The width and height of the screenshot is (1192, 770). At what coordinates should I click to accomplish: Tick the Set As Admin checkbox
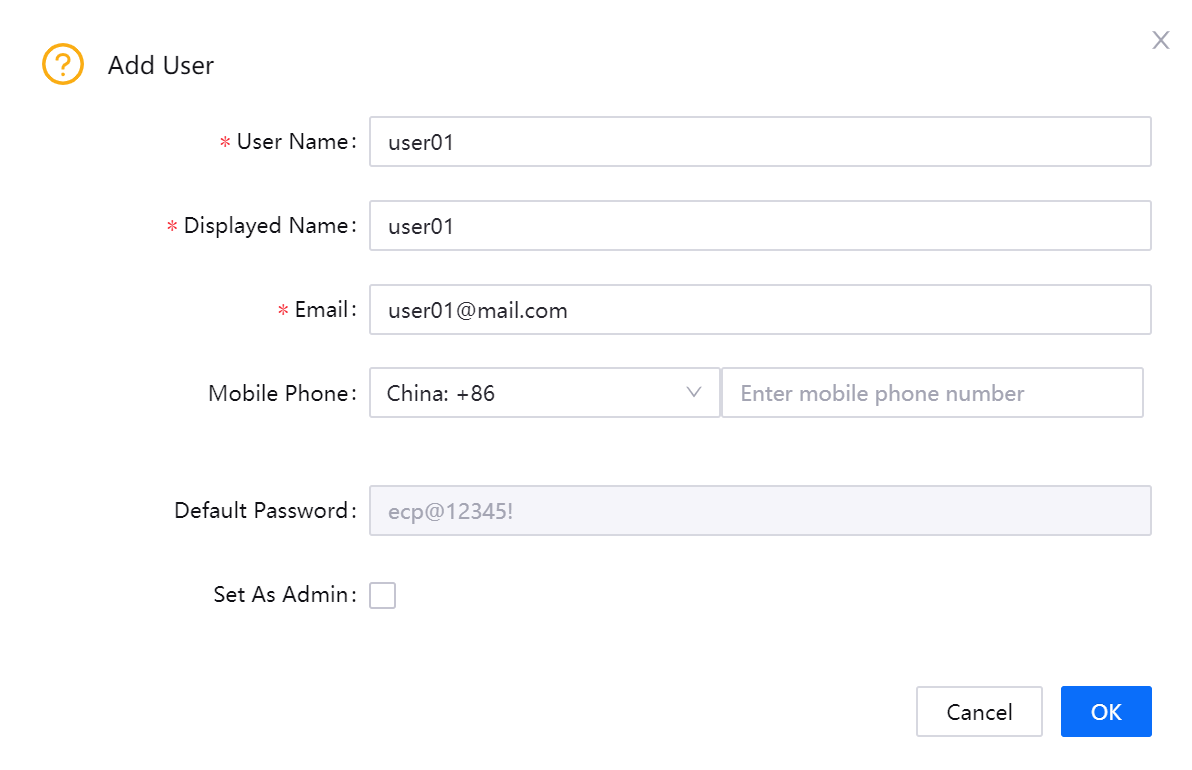[382, 596]
